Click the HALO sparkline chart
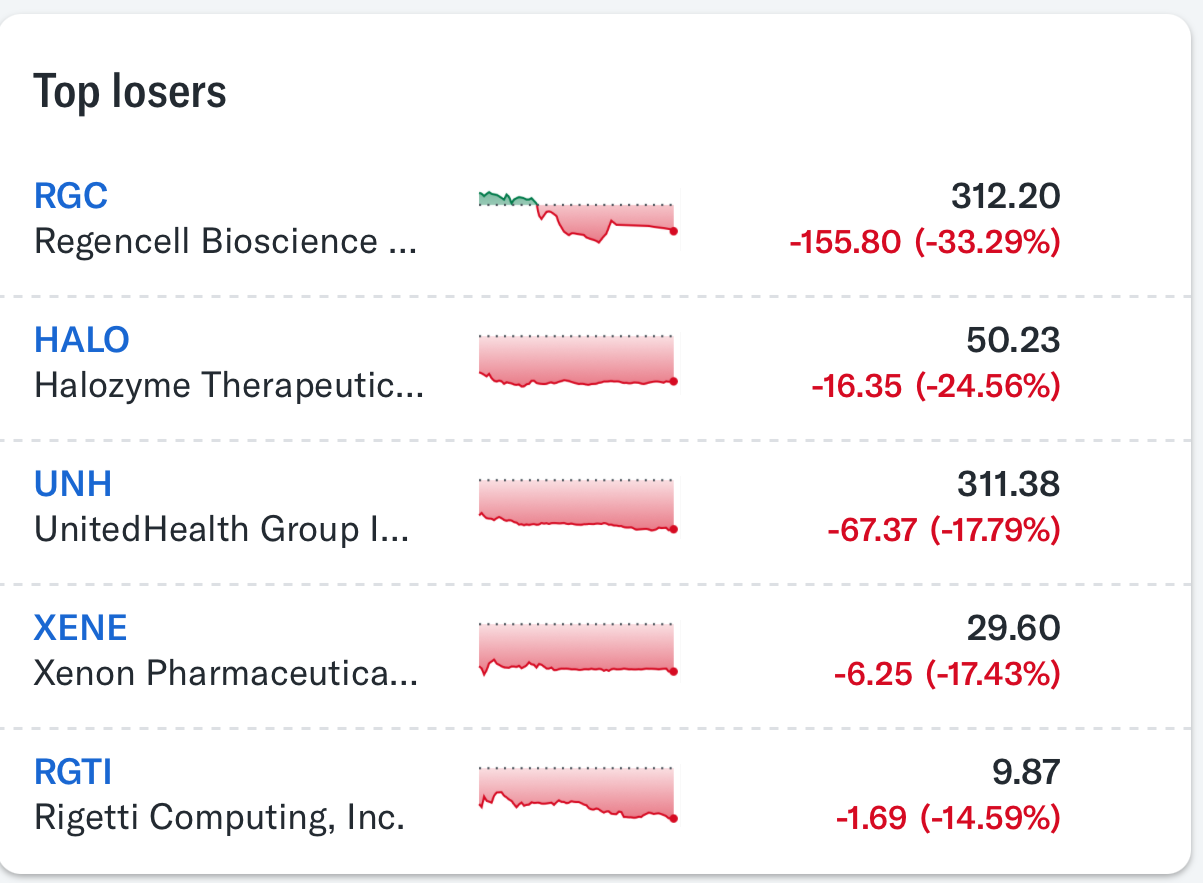 tap(579, 361)
